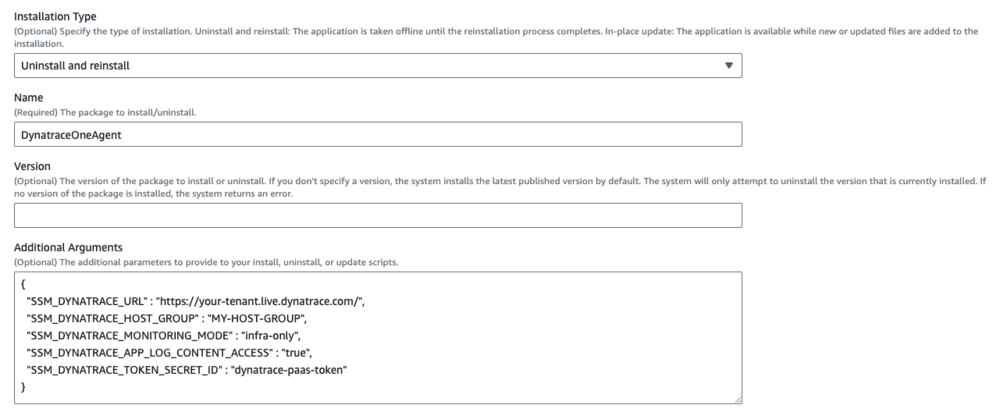Click the Name field containing DynatraceOneAgent

[377, 134]
